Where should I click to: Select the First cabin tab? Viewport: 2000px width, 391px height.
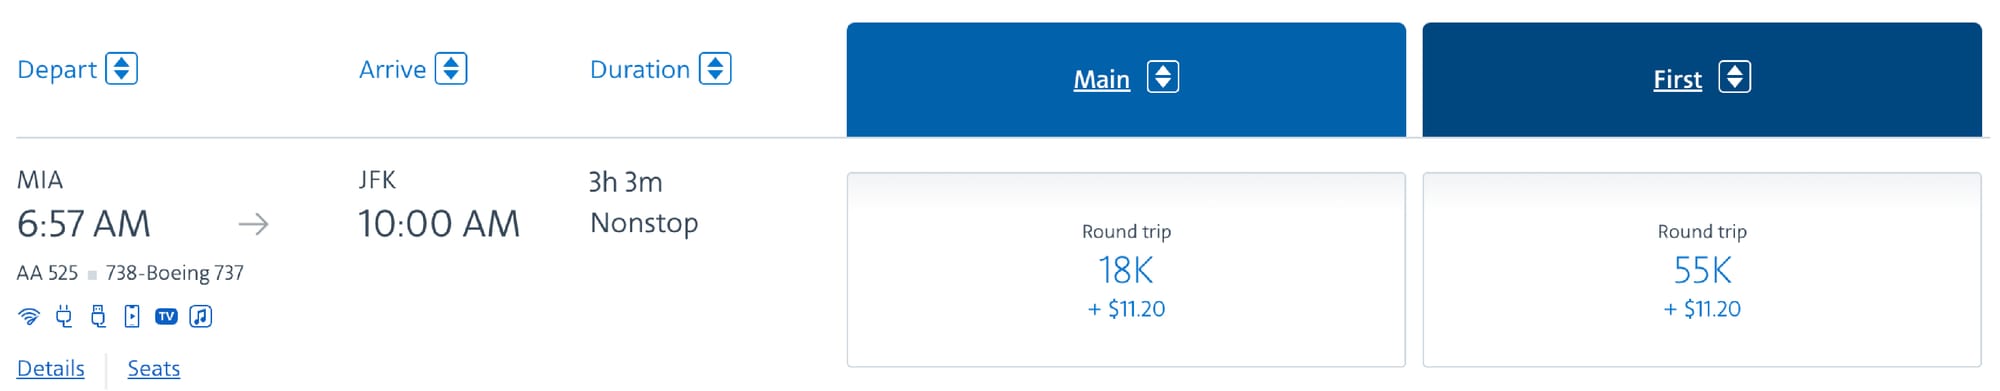(1702, 79)
